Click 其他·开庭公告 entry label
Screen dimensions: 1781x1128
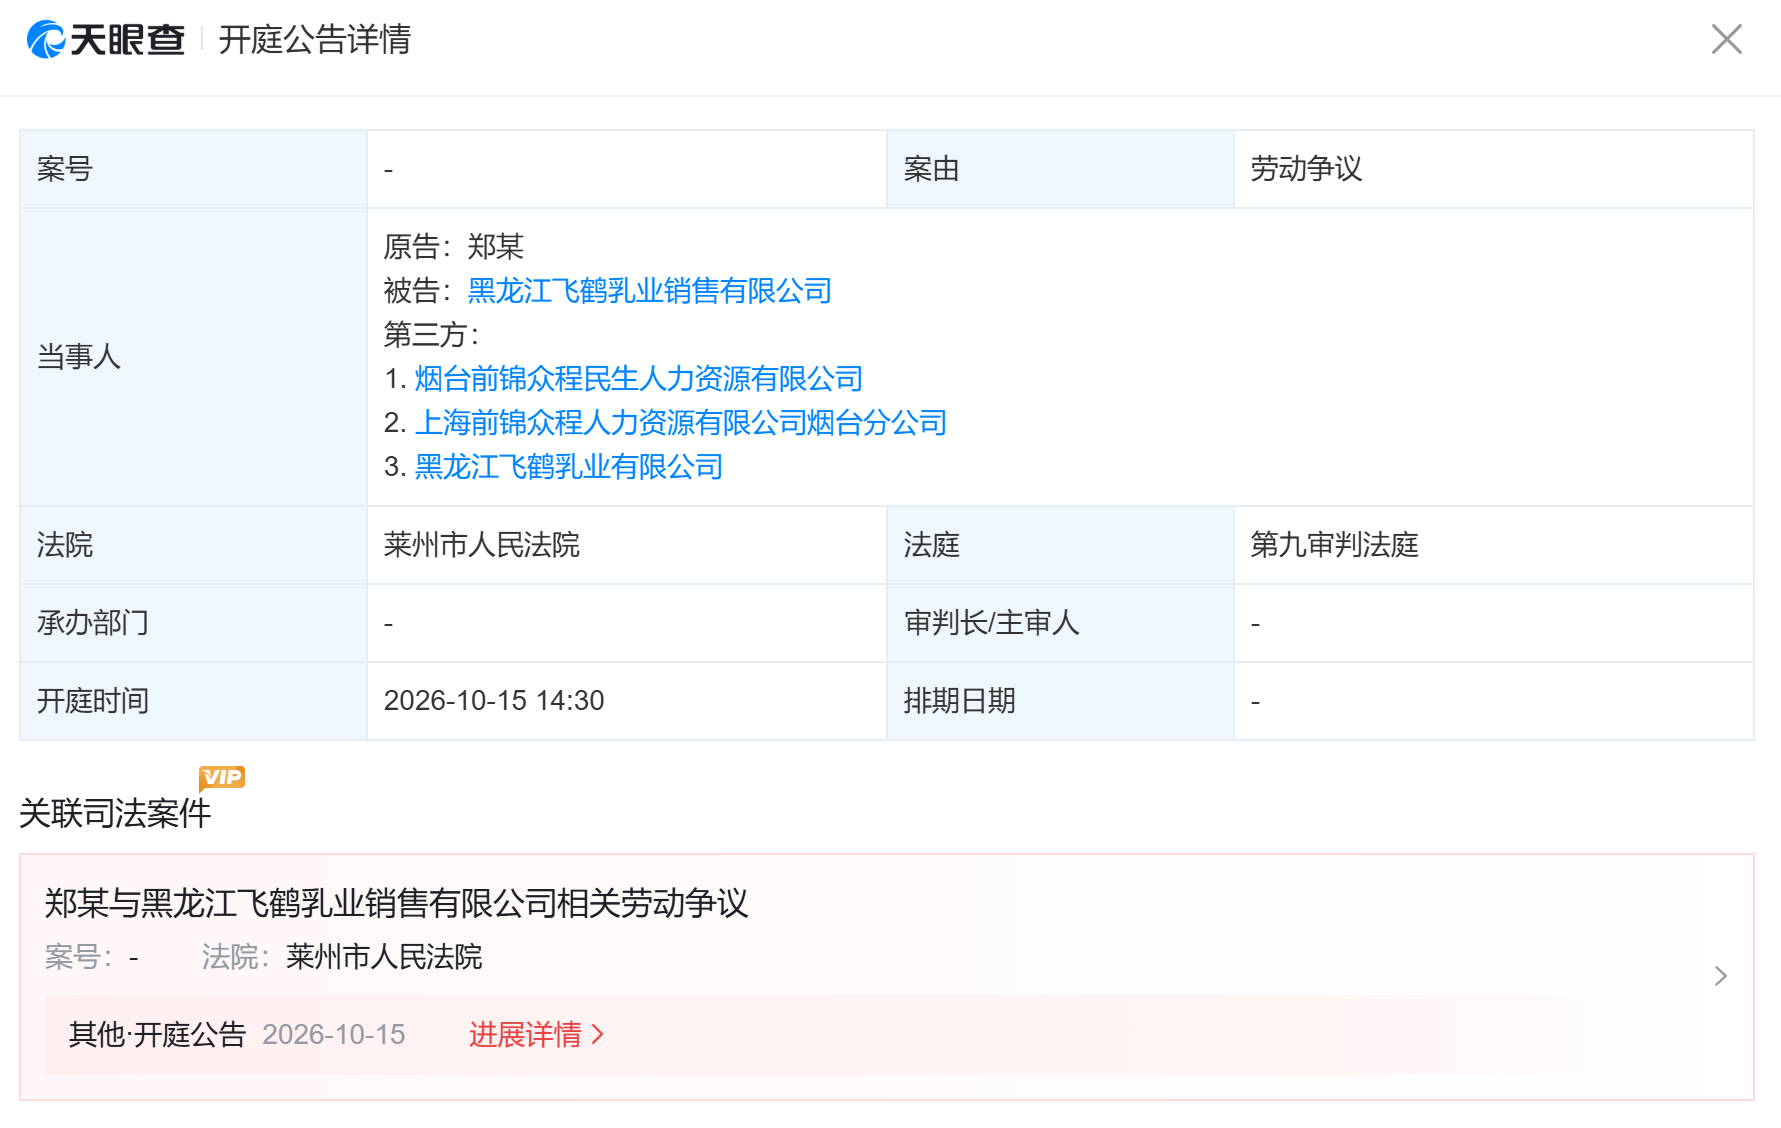(x=157, y=1034)
